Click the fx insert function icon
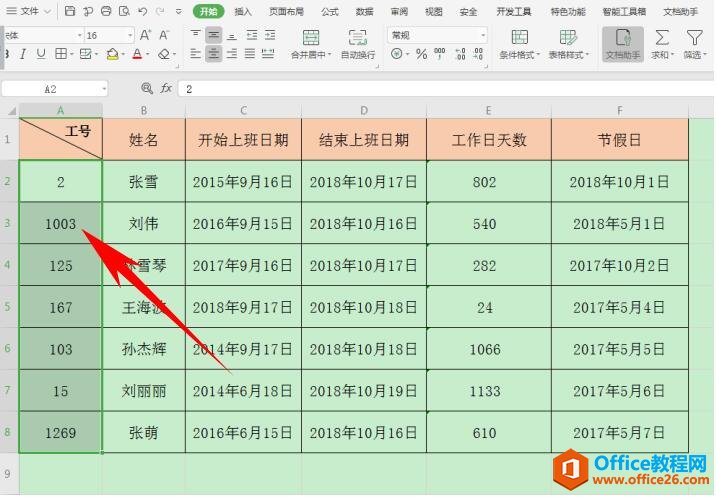 point(166,89)
